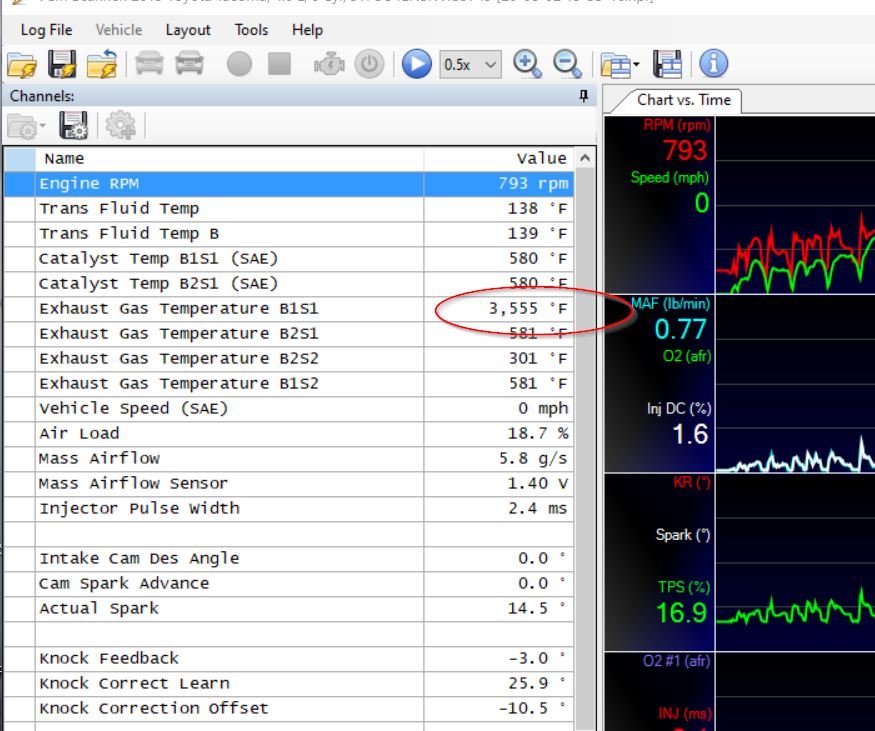Click the power button icon
Screen dimensions: 875x731
369,64
